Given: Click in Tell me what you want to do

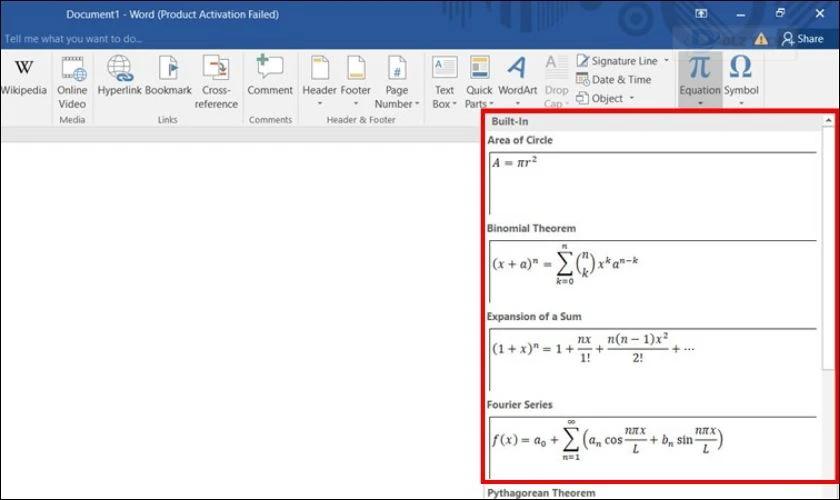Looking at the screenshot, I should click(x=73, y=39).
